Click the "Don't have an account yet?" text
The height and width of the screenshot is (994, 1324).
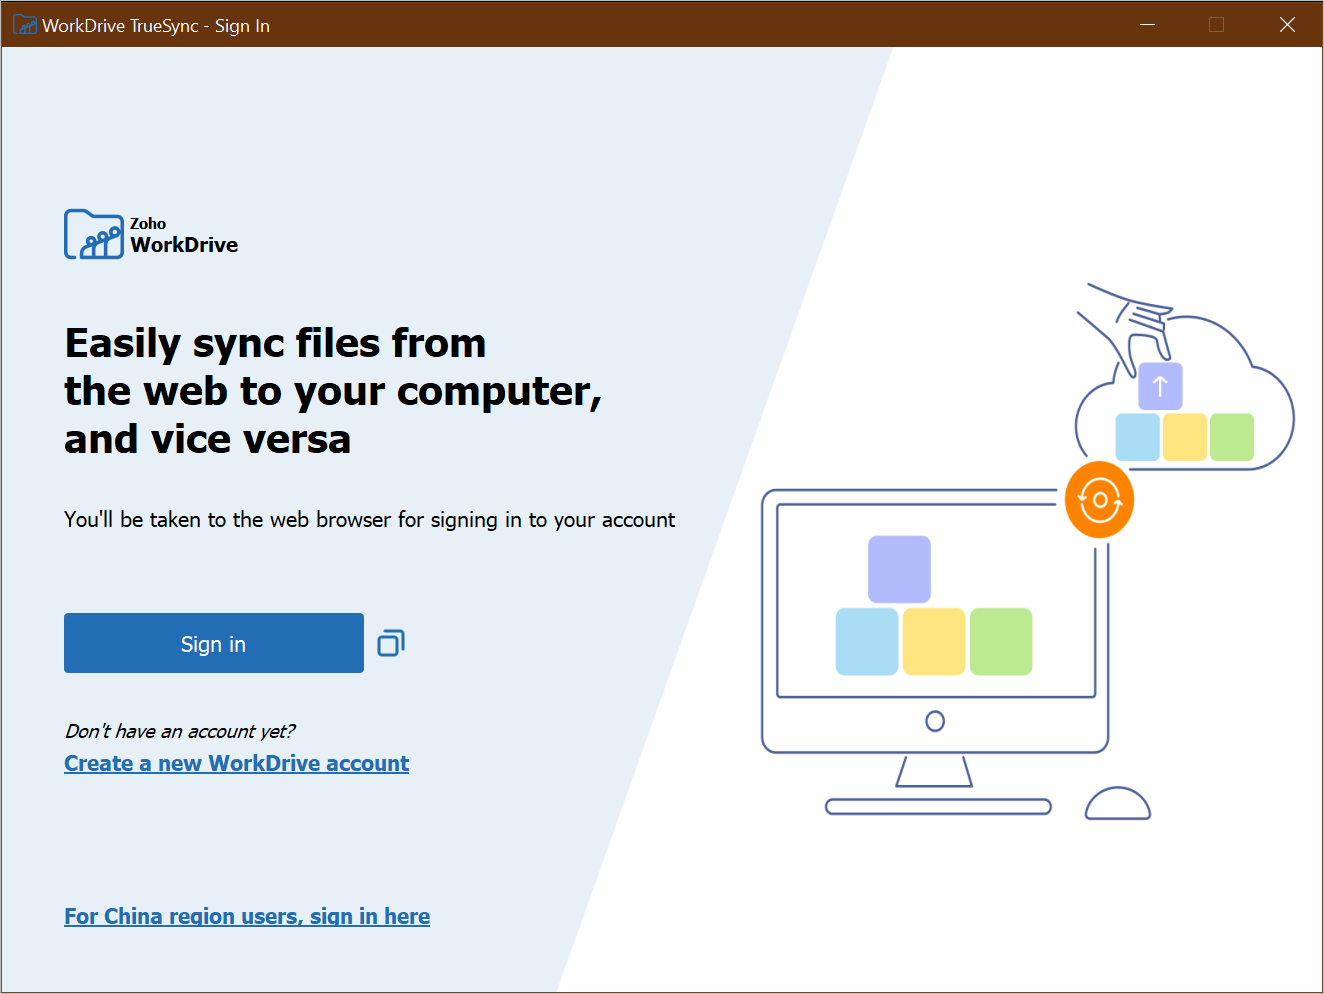tap(180, 731)
